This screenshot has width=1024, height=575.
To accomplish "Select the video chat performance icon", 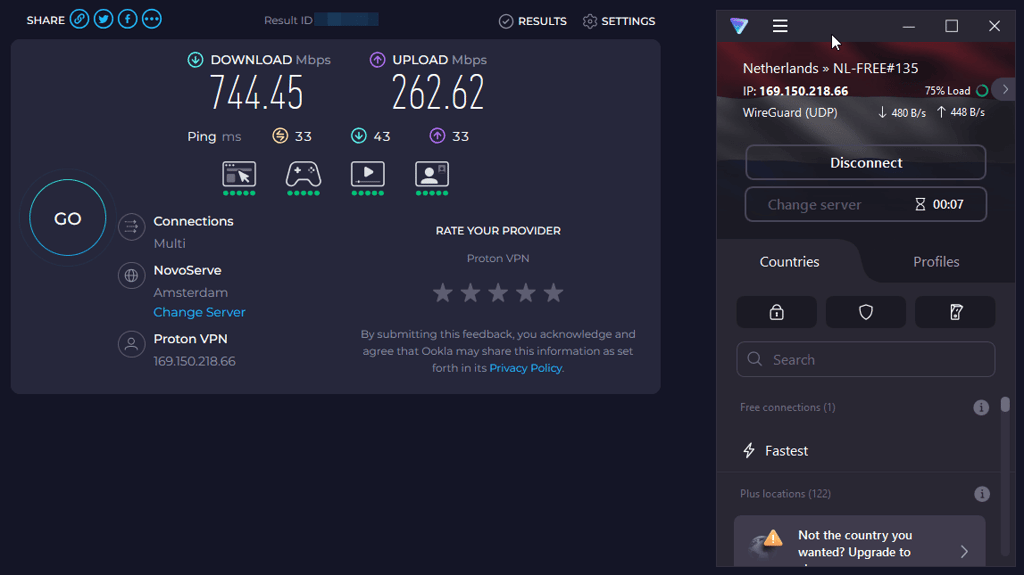I will click(432, 178).
